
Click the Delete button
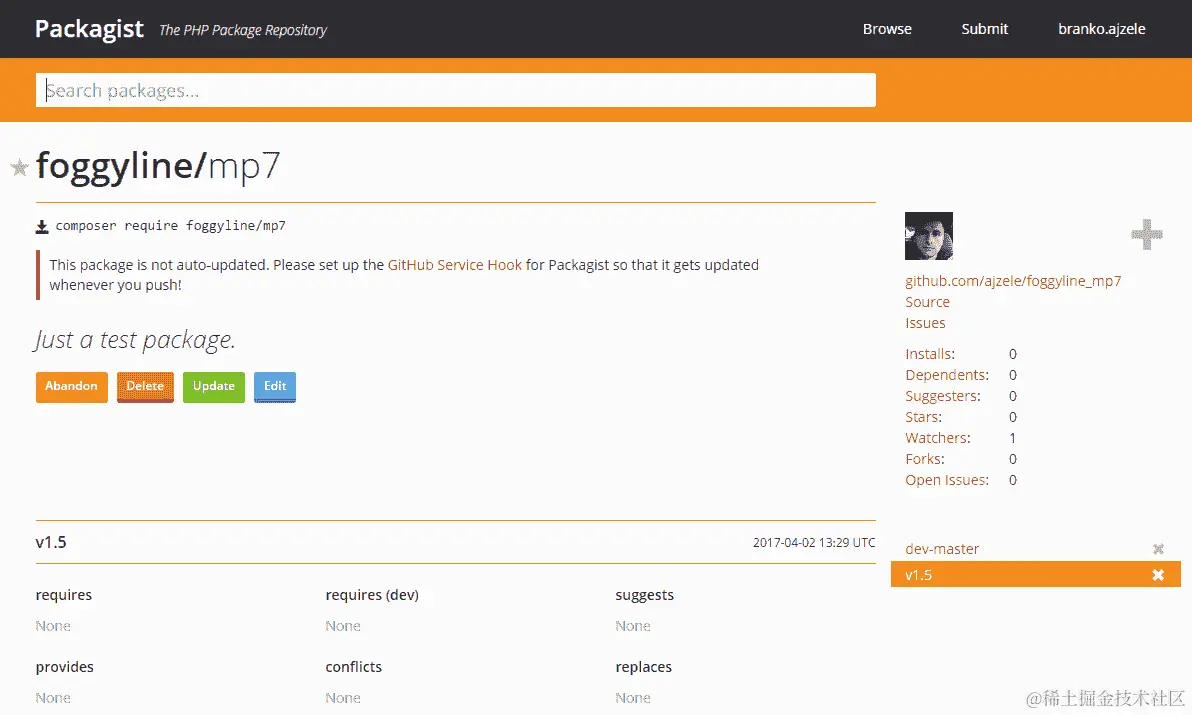(145, 387)
